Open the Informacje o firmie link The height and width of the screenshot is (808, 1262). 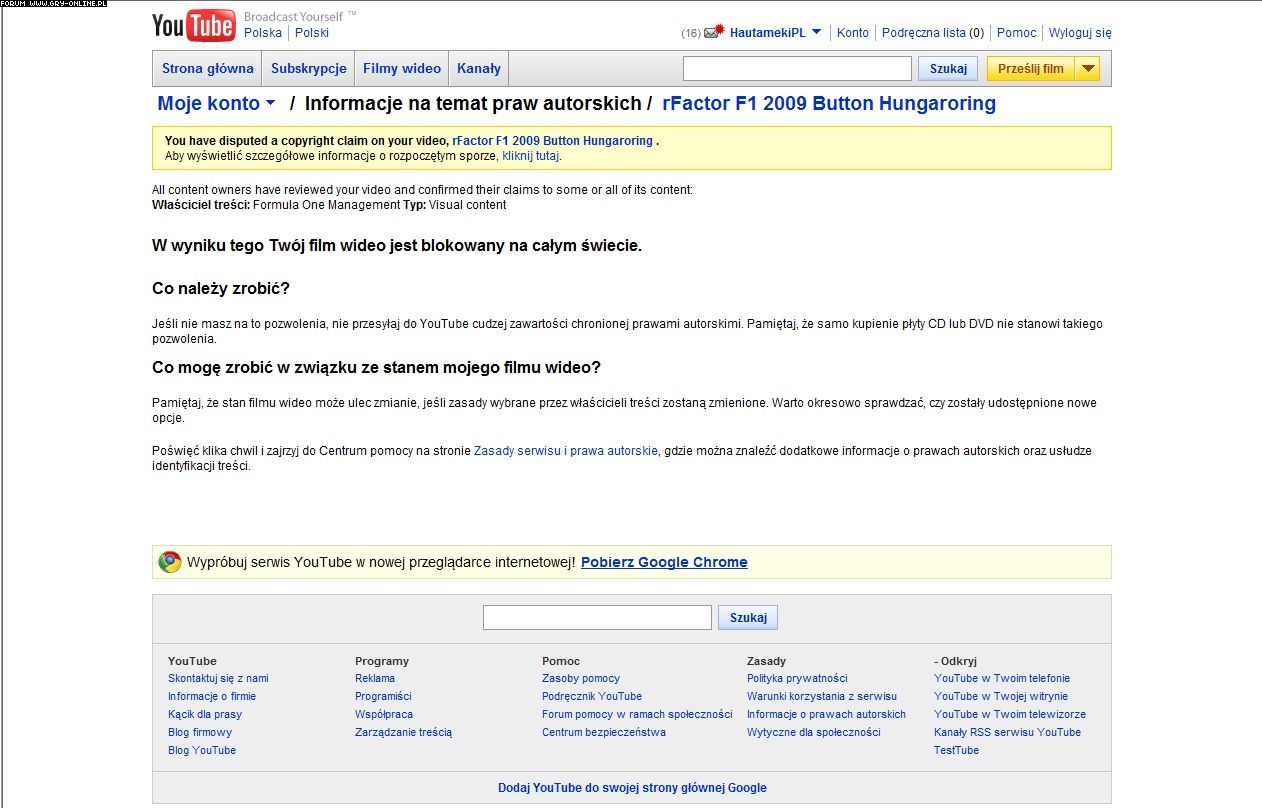pos(212,696)
